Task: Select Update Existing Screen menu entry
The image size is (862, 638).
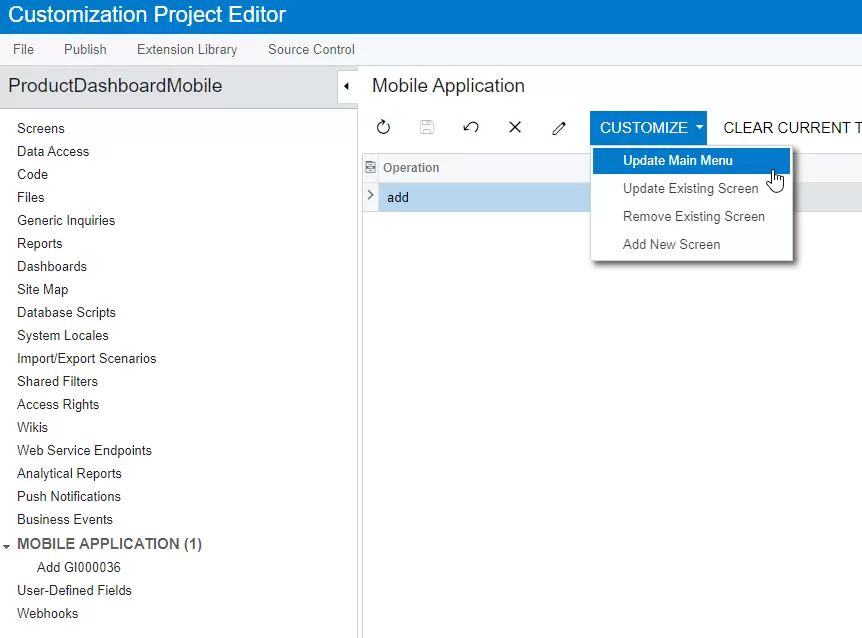Action: [x=690, y=188]
